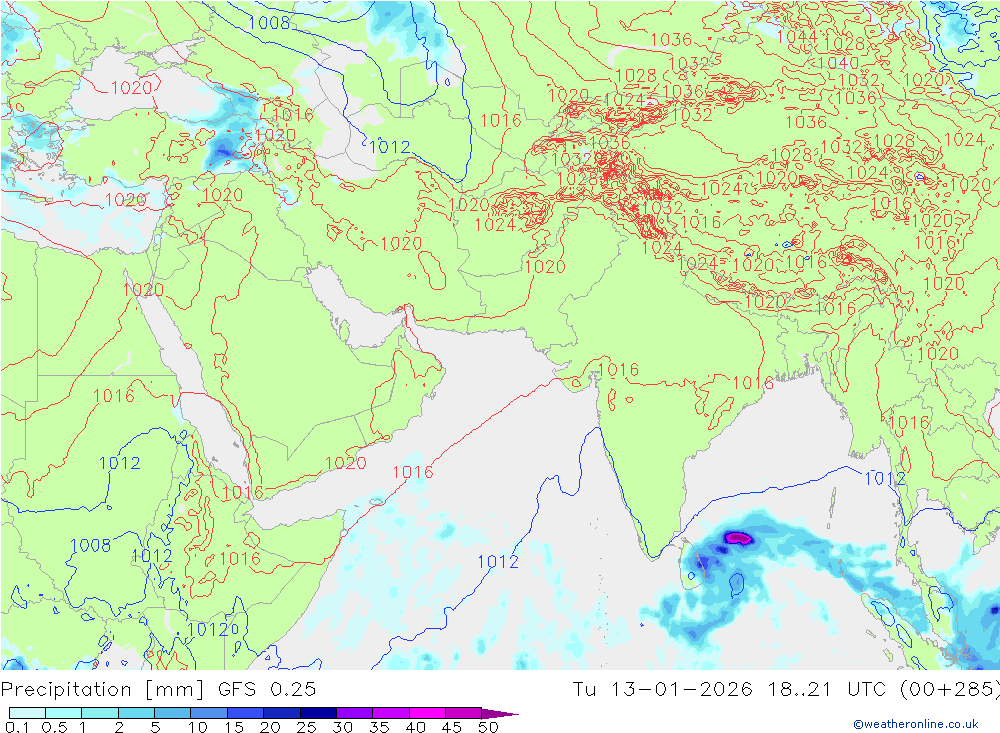Click the 45–50 mm legend swatch

(x=463, y=713)
